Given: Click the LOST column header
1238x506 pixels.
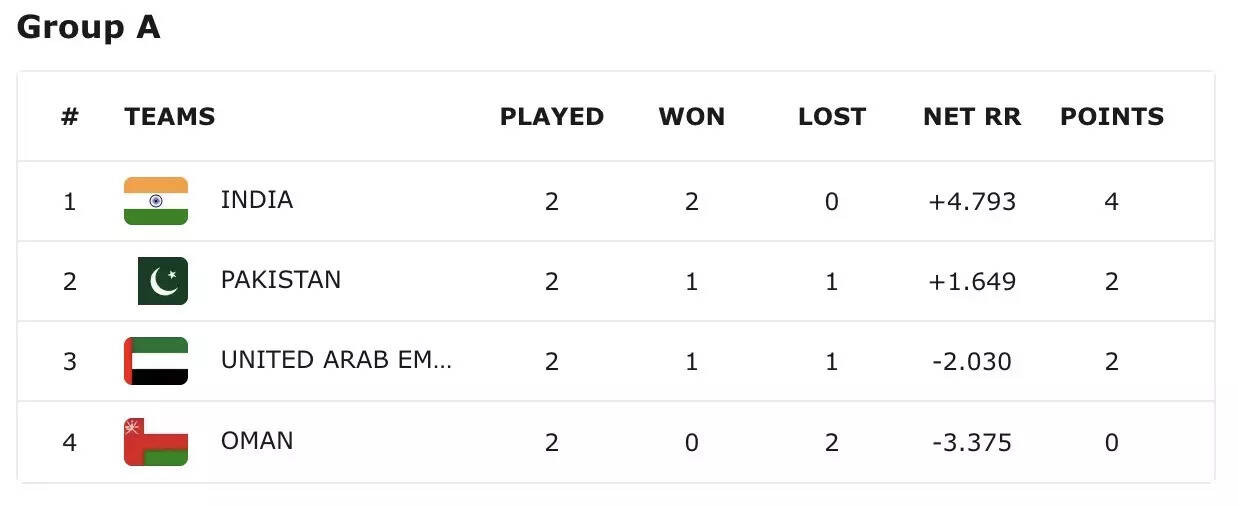Looking at the screenshot, I should 832,117.
